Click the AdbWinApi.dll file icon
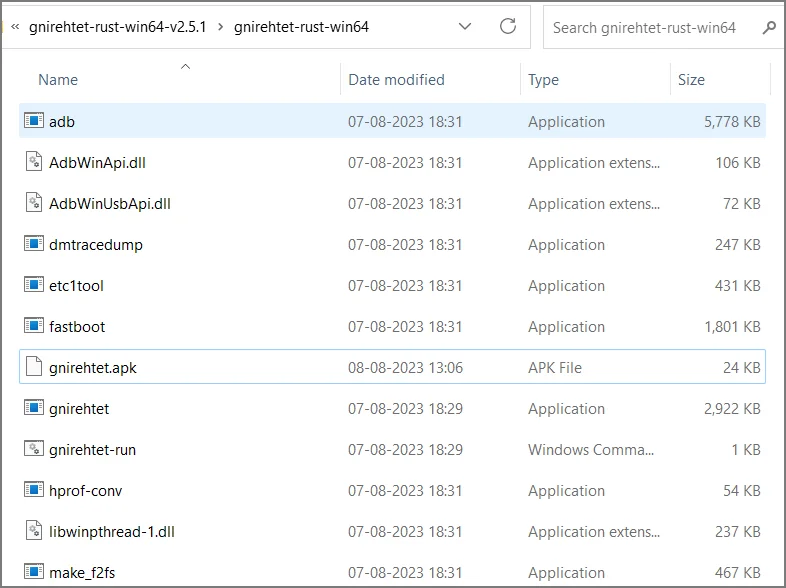The width and height of the screenshot is (786, 588). [x=34, y=161]
